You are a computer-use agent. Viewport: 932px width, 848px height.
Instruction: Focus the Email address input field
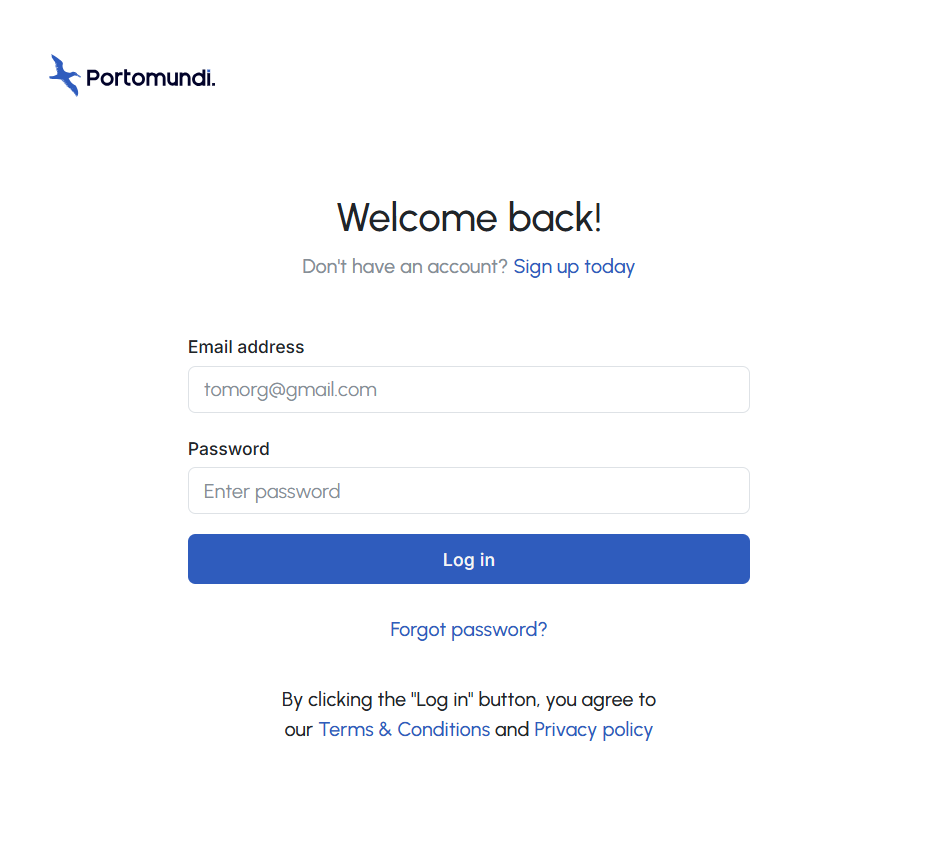click(468, 390)
